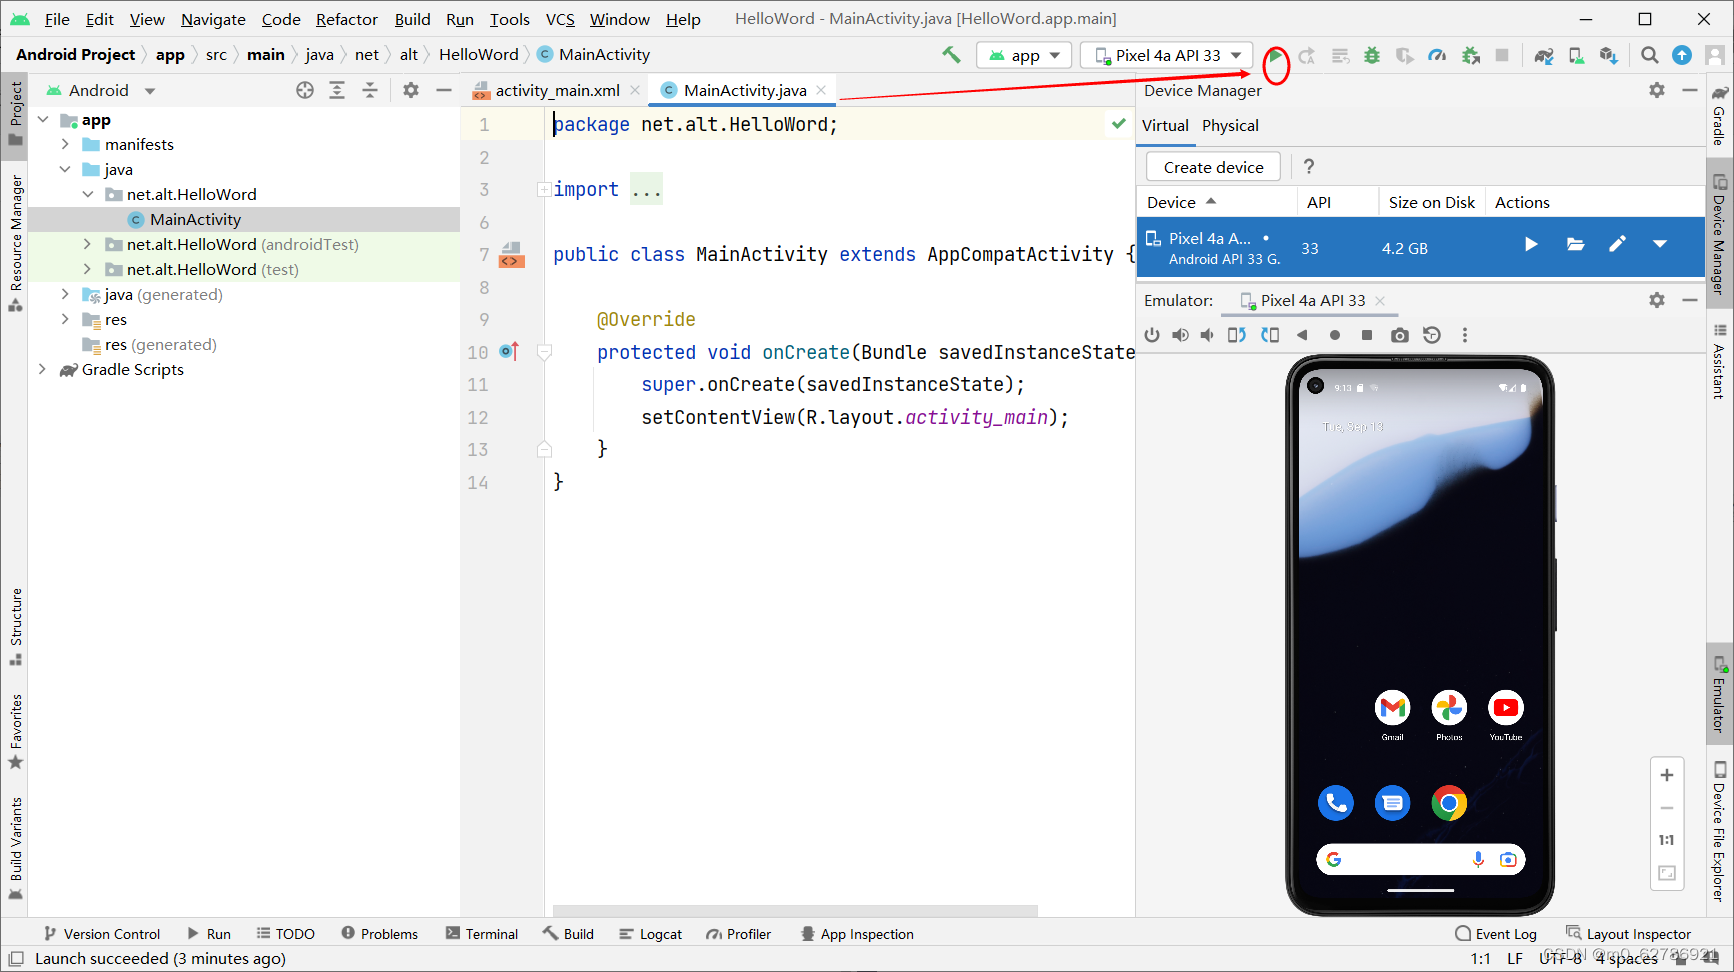The image size is (1734, 972).
Task: Open the app run configuration dropdown
Action: (x=1023, y=55)
